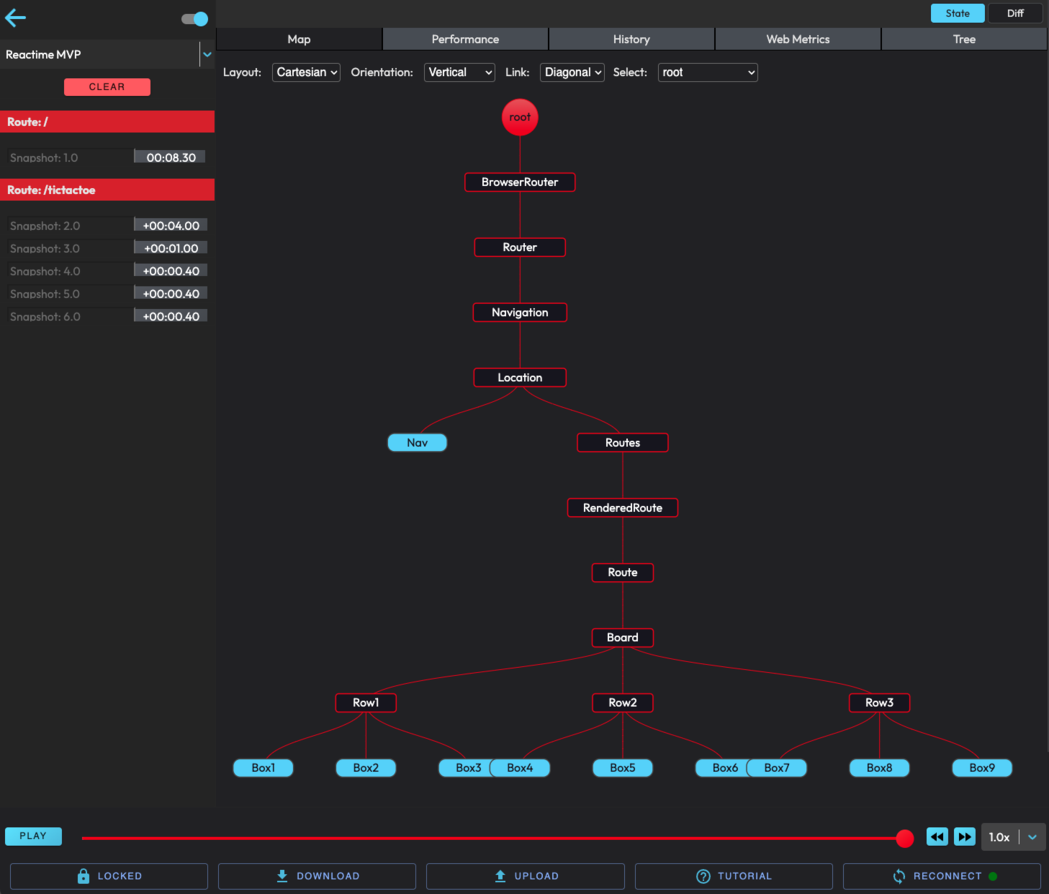The height and width of the screenshot is (894, 1049).
Task: Select Snapshot: 6.0 entry
Action: [x=107, y=317]
